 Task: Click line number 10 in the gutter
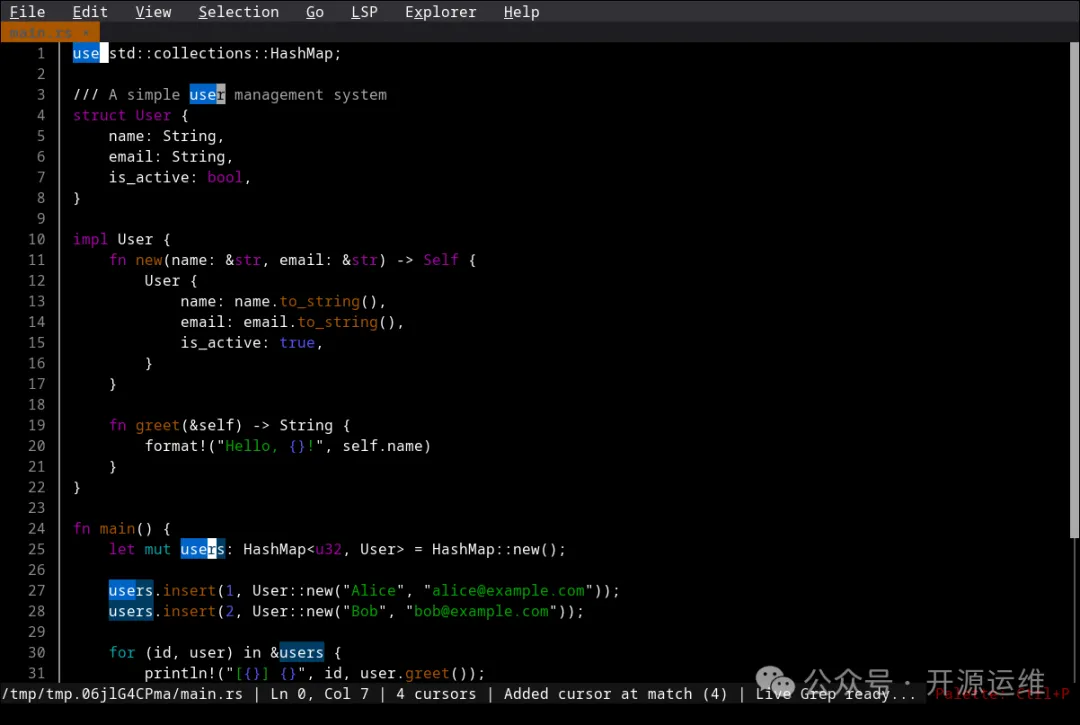(37, 239)
